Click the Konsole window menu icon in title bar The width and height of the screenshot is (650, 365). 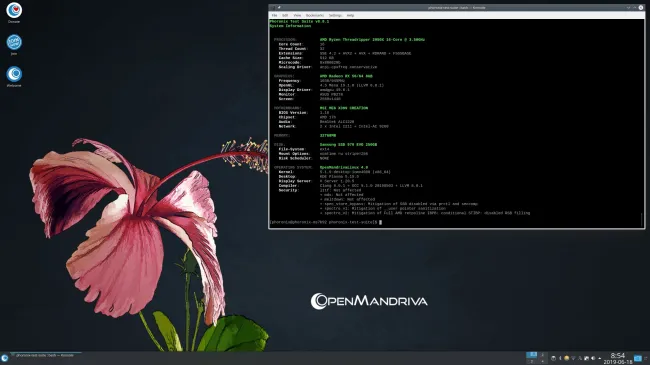(273, 7)
